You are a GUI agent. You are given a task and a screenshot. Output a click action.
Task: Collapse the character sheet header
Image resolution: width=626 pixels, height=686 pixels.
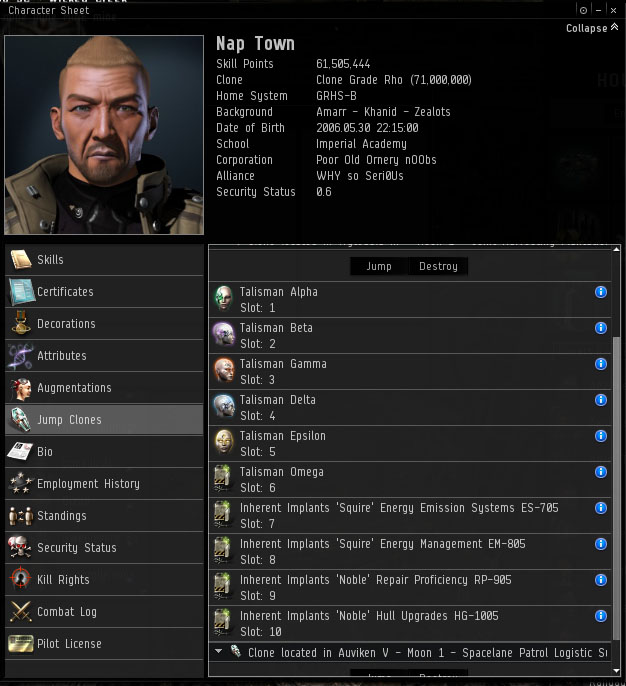pyautogui.click(x=592, y=28)
